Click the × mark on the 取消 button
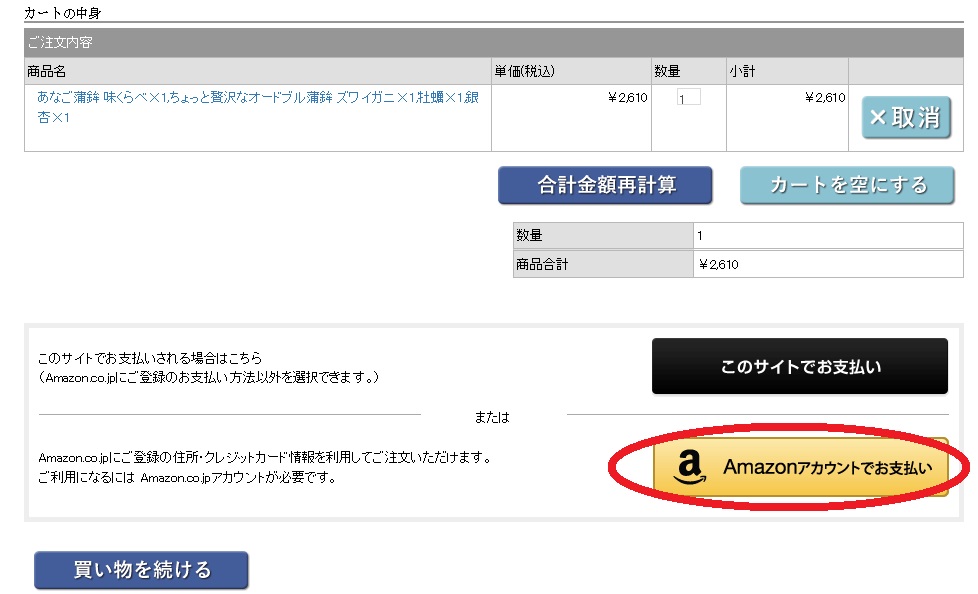The width and height of the screenshot is (978, 594). point(877,117)
